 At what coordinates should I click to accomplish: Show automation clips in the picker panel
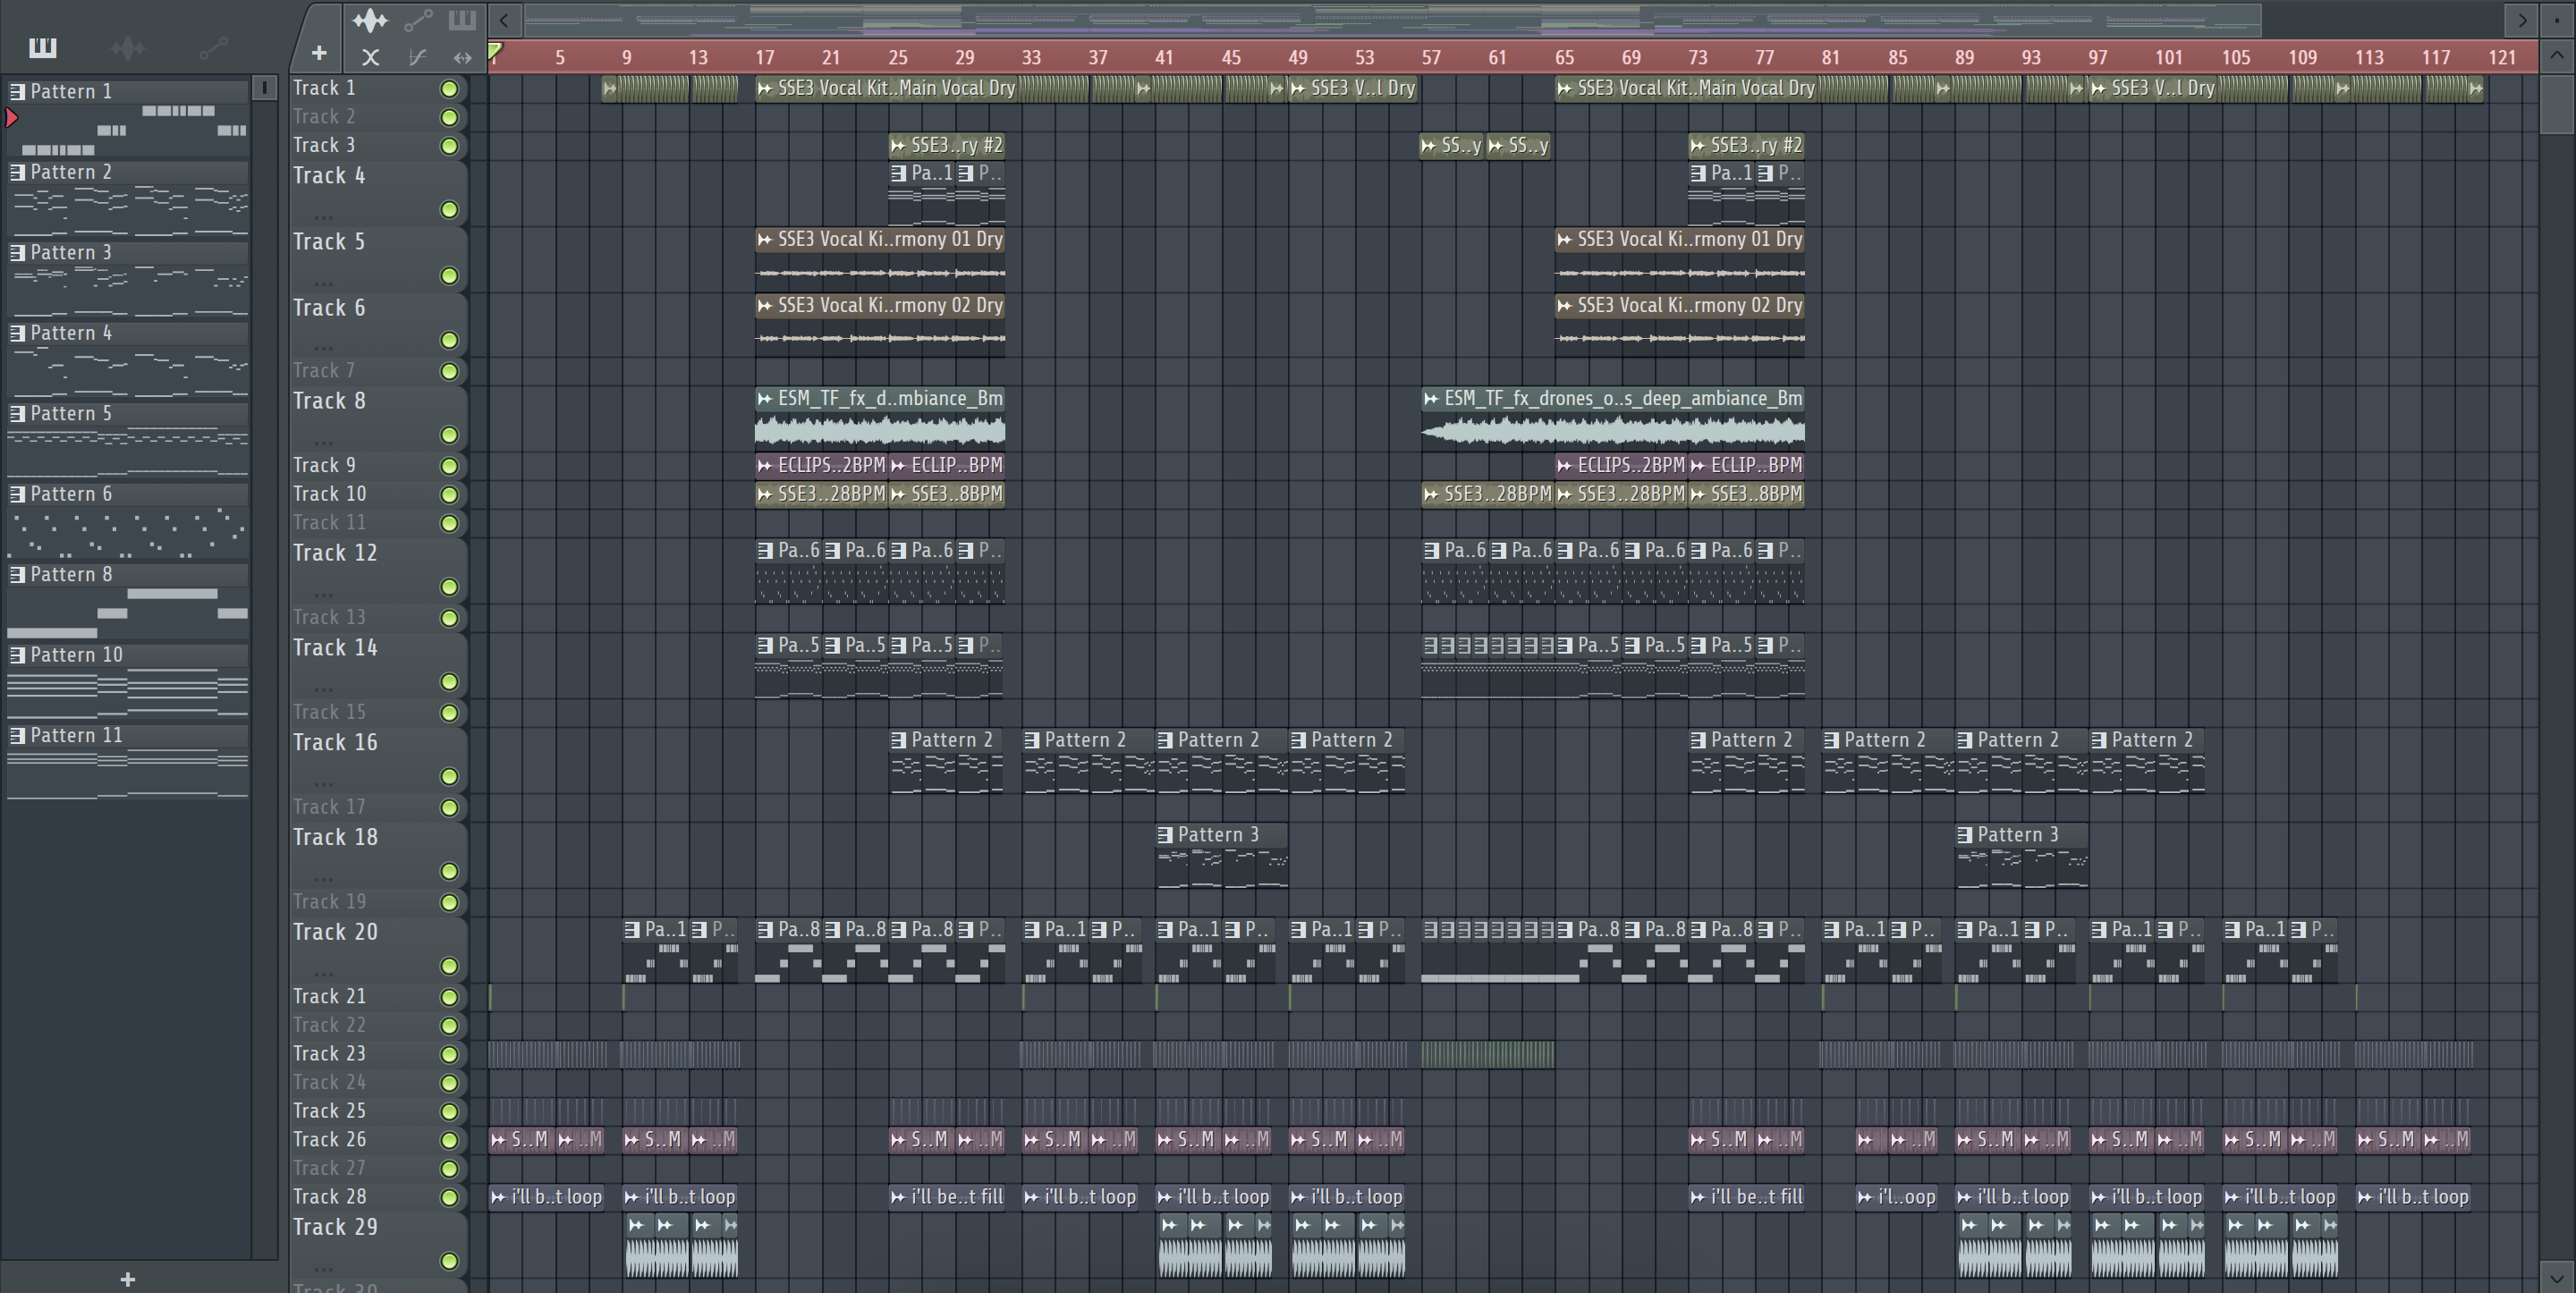pos(213,47)
